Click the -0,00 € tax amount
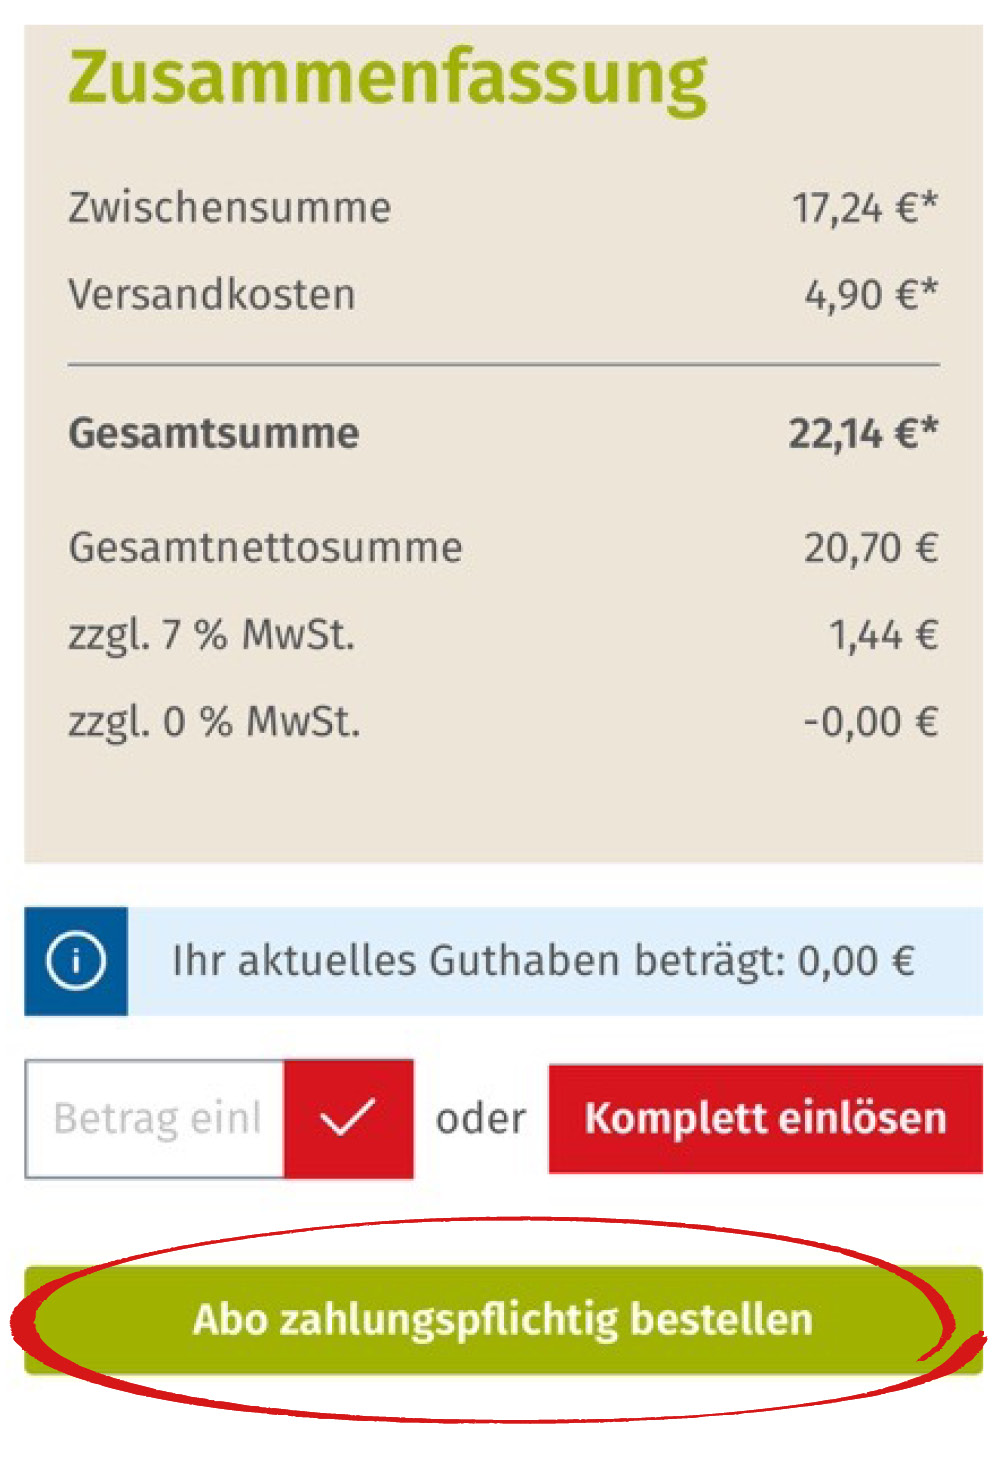This screenshot has width=1000, height=1458. tap(871, 721)
